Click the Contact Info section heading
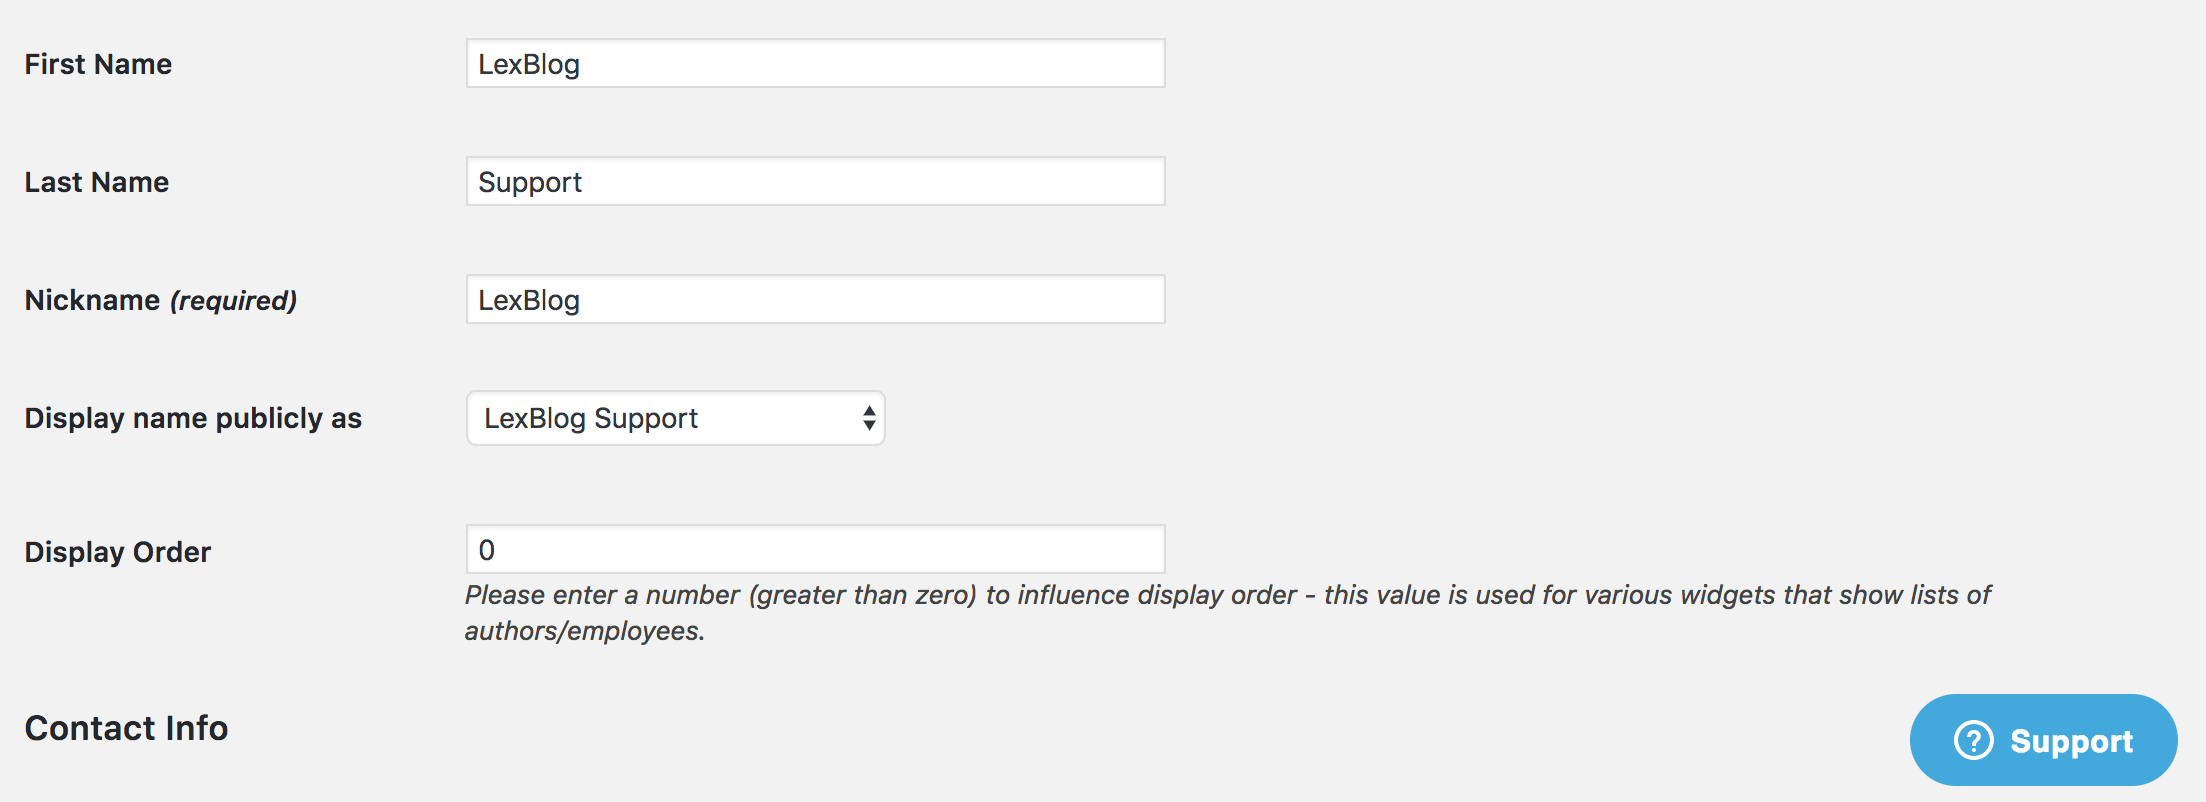Screen dimensions: 2206x802 (x=126, y=728)
